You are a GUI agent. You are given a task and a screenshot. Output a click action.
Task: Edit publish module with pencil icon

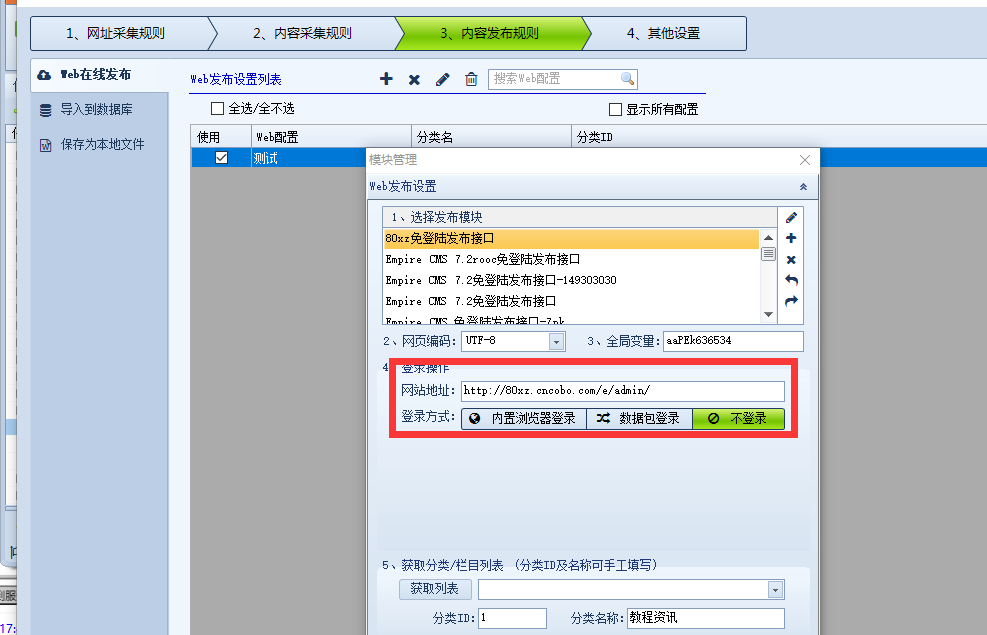point(791,217)
